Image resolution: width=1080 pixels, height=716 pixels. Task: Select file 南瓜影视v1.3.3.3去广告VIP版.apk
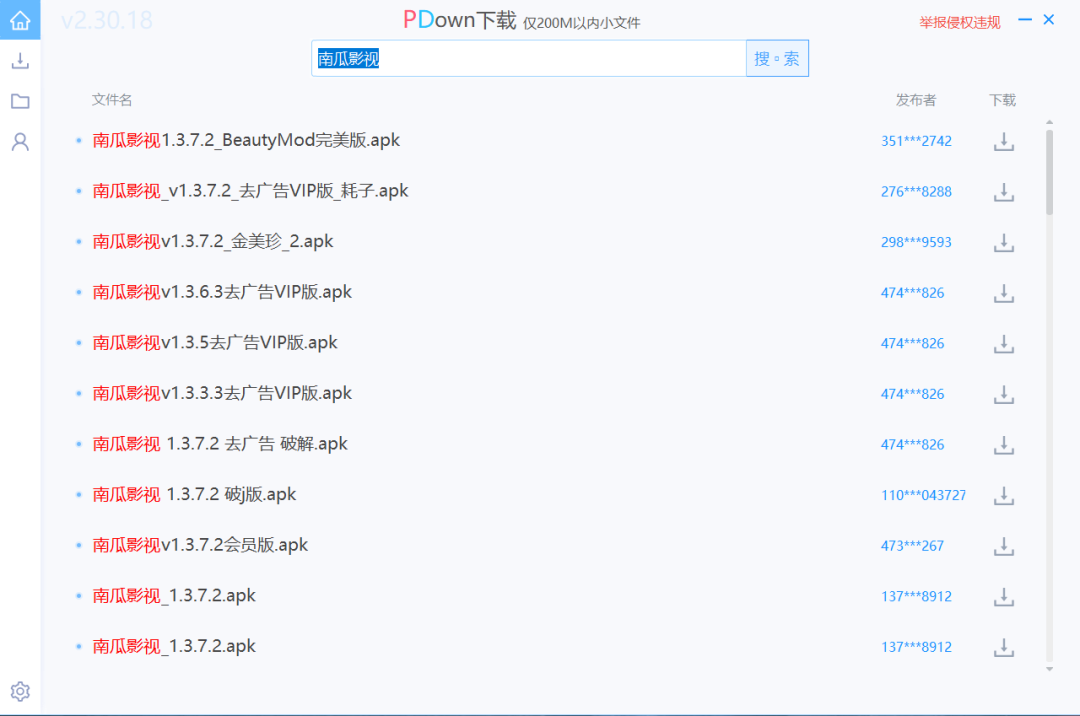pyautogui.click(x=222, y=393)
